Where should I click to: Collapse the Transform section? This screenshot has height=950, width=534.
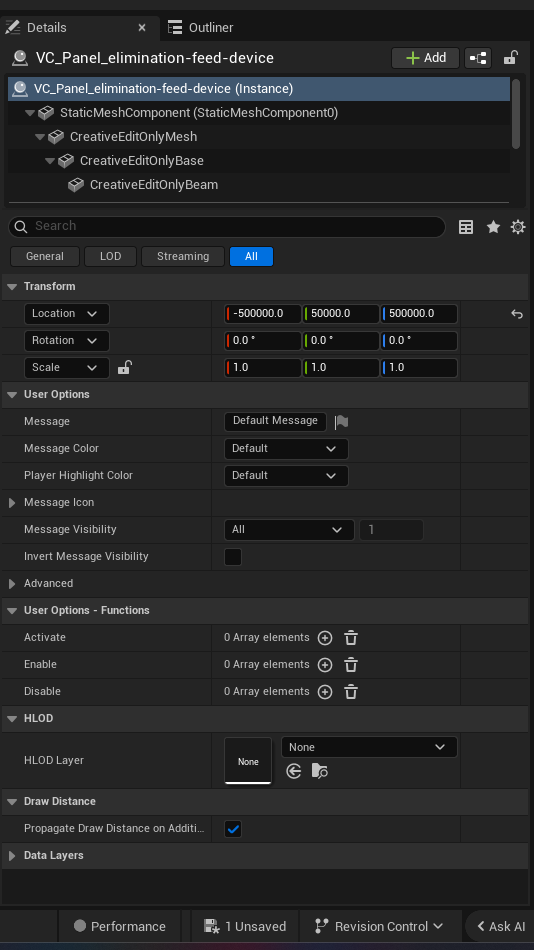12,287
